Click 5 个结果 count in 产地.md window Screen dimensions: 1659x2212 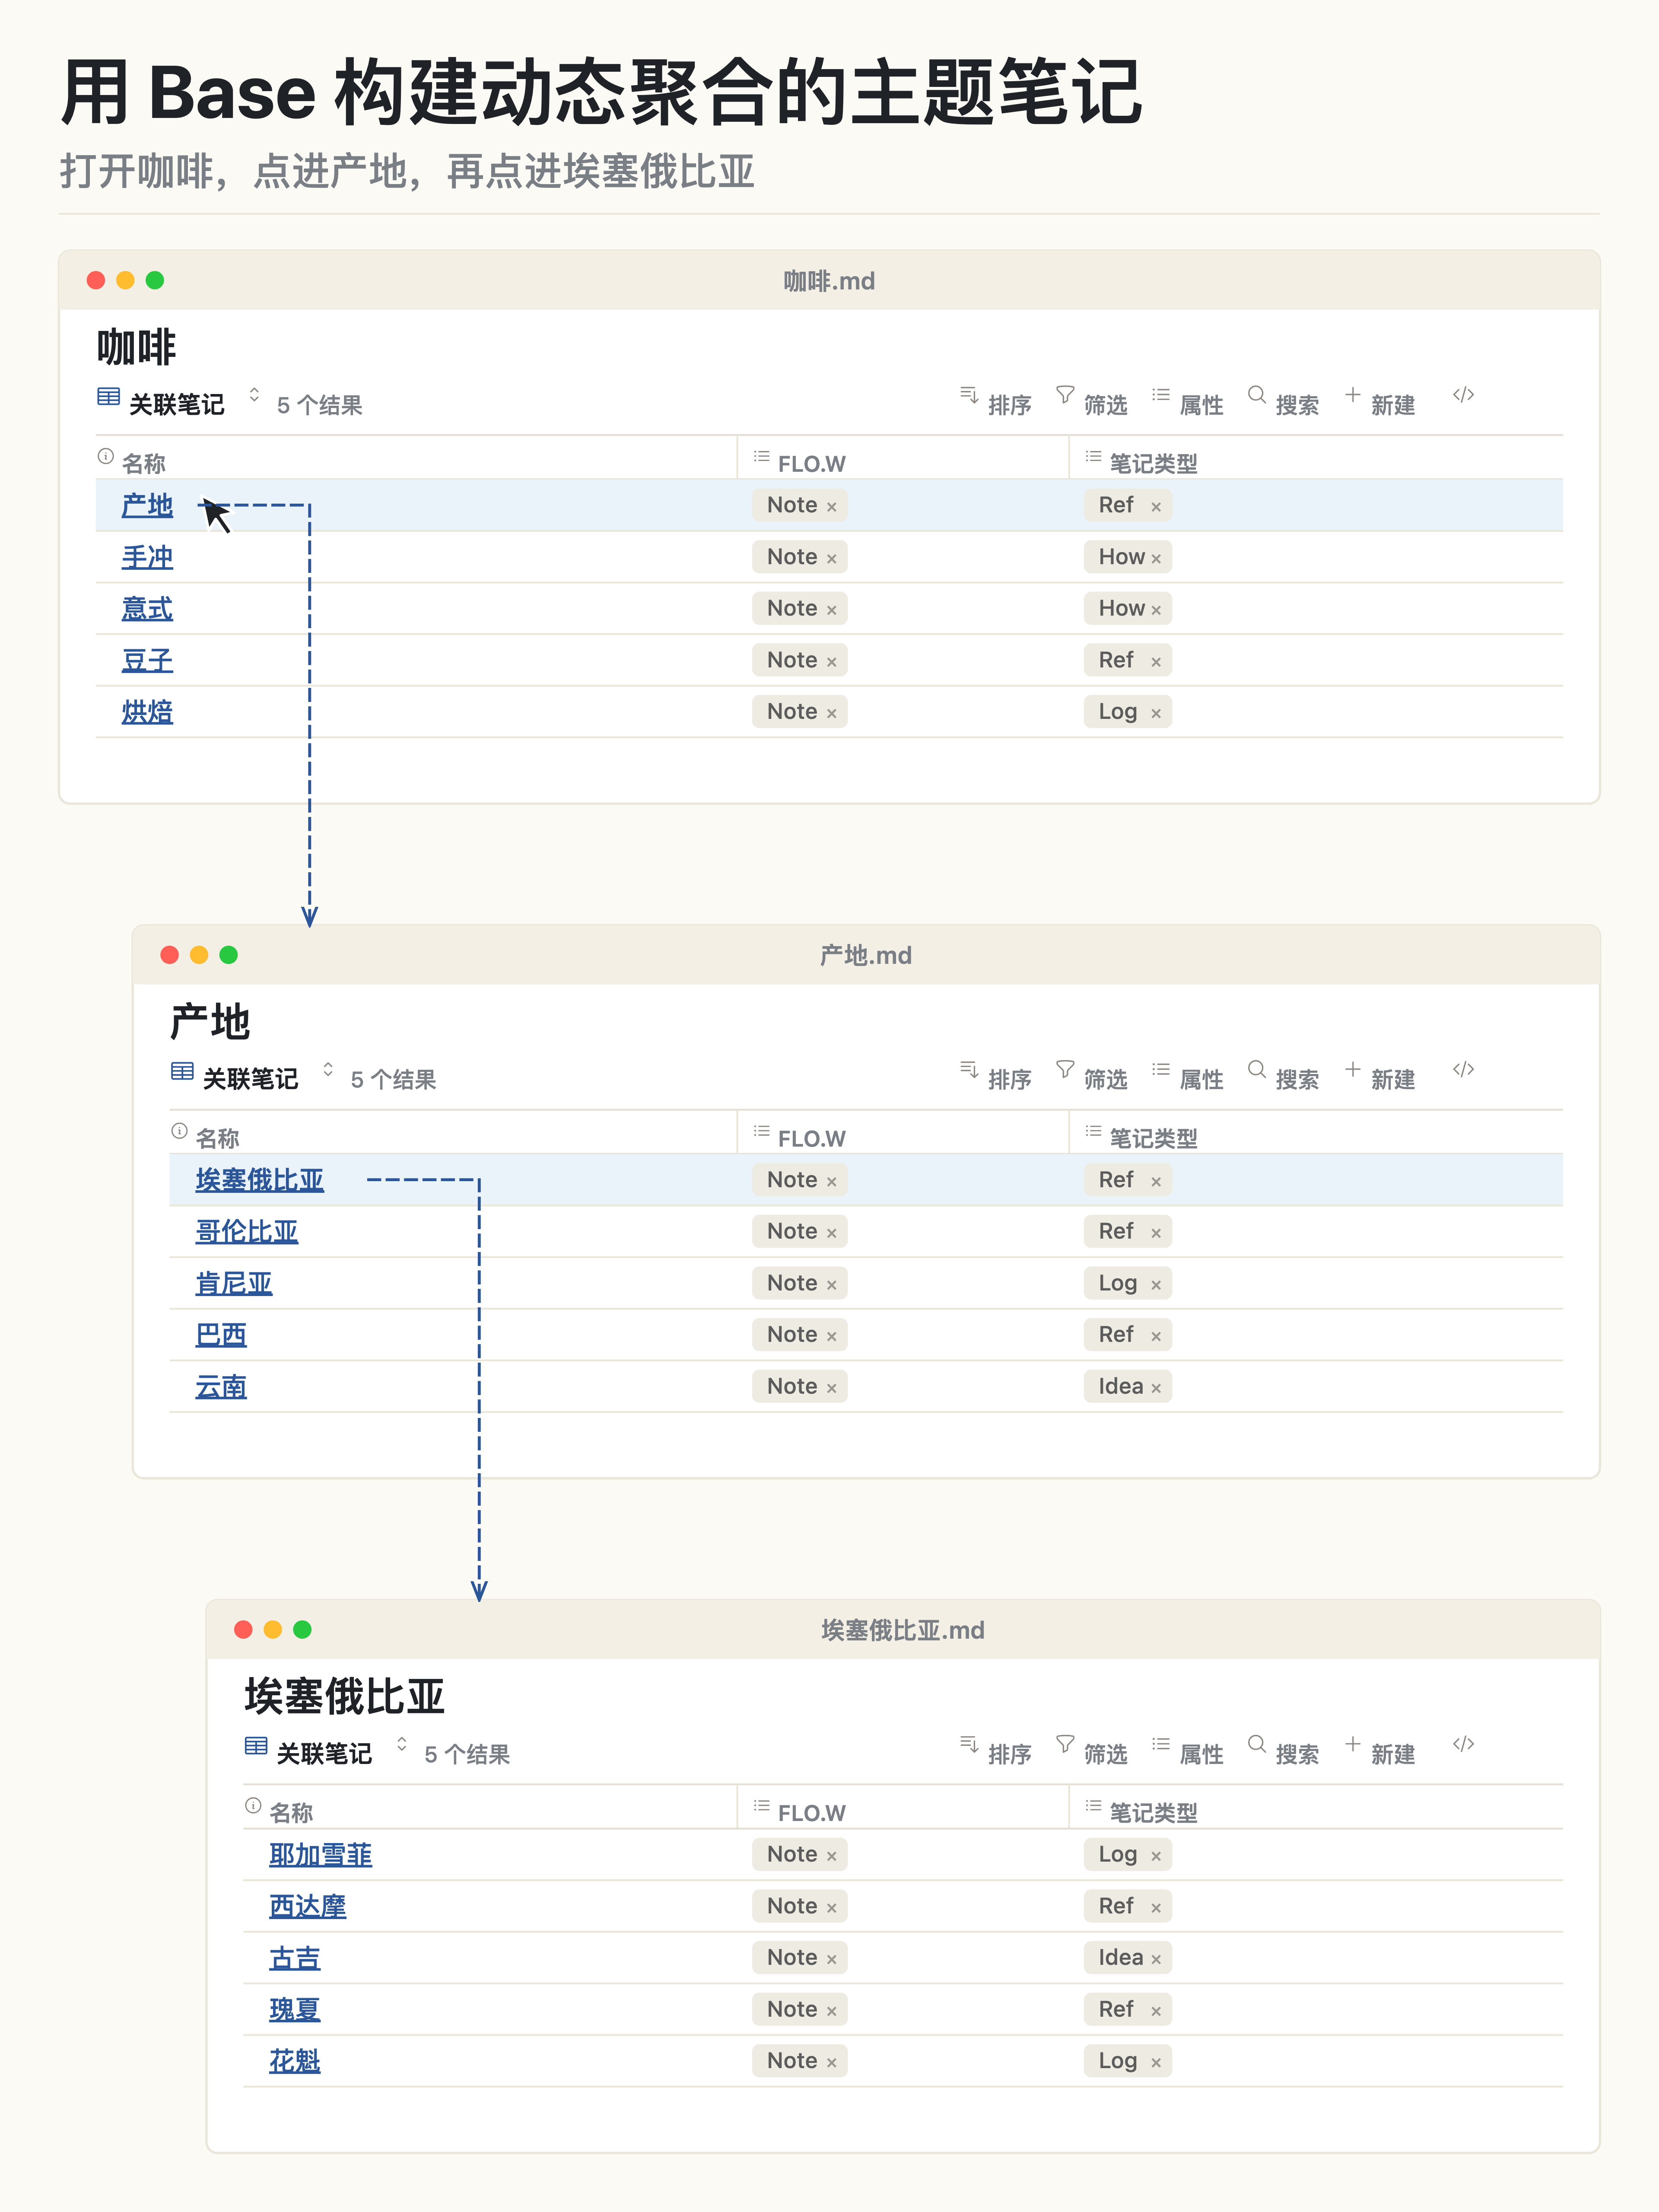click(393, 1079)
